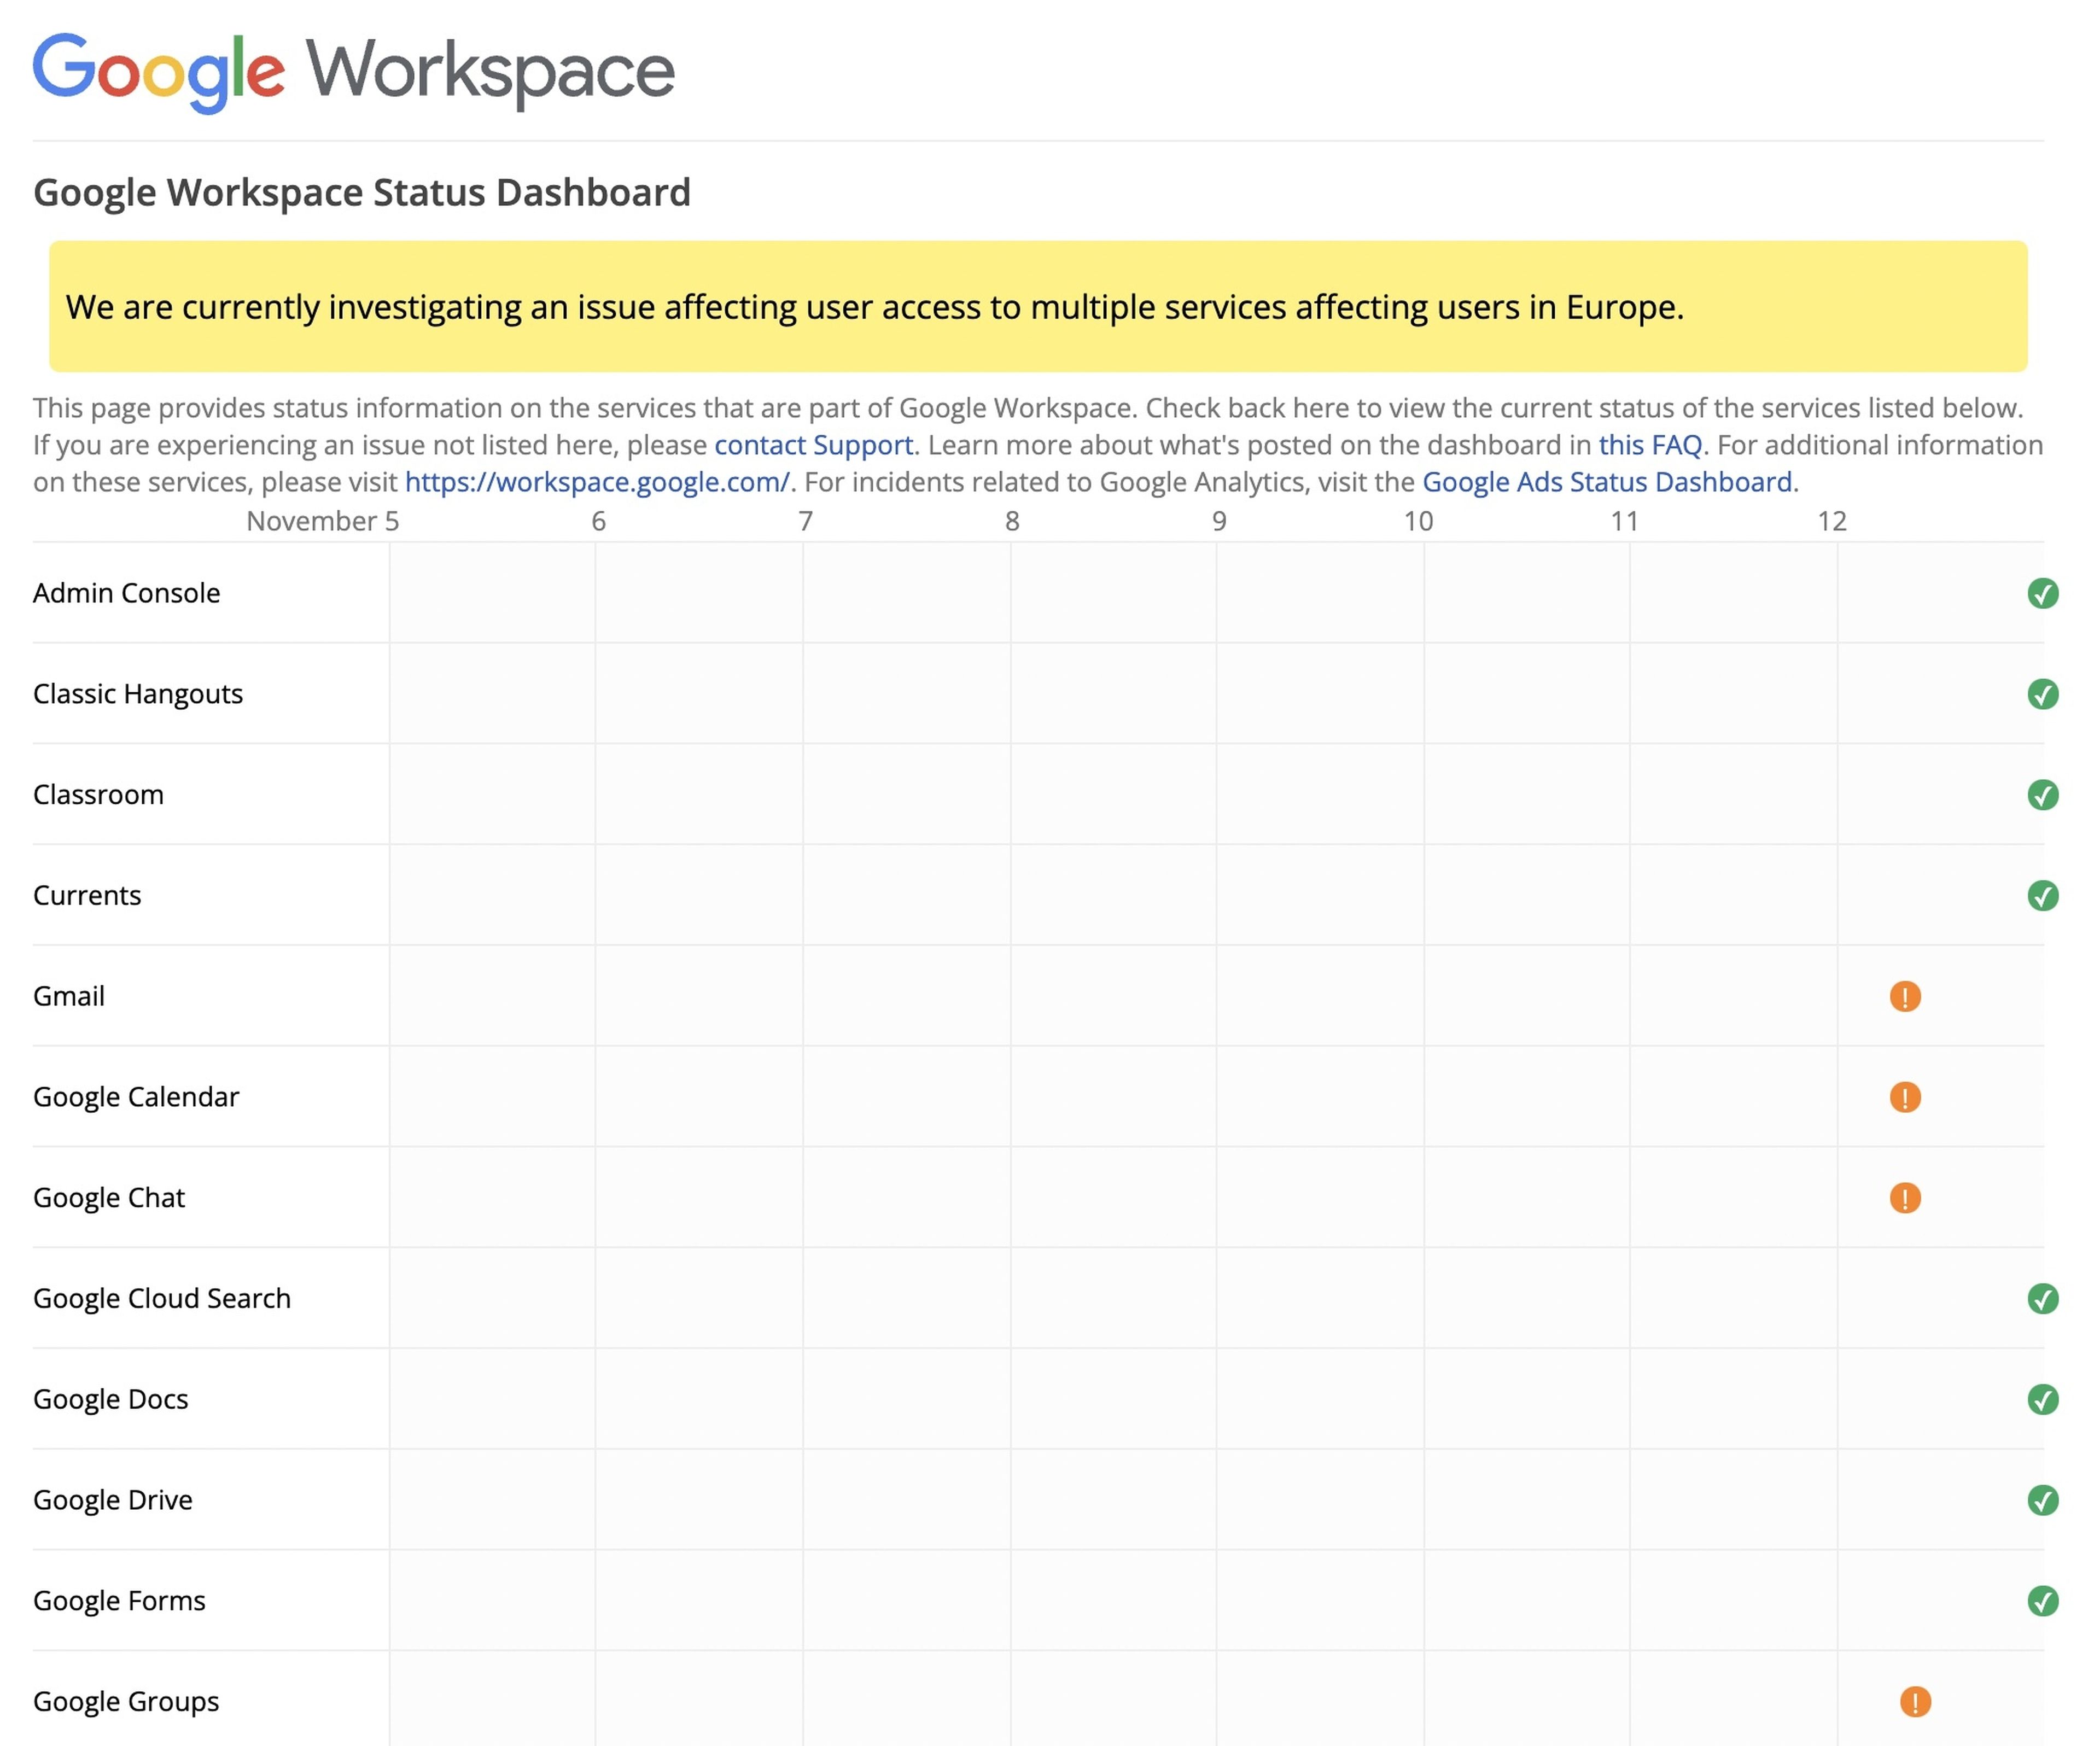Click the Google Cloud Search service name
Screen dimensions: 2100x1746
(x=162, y=1299)
